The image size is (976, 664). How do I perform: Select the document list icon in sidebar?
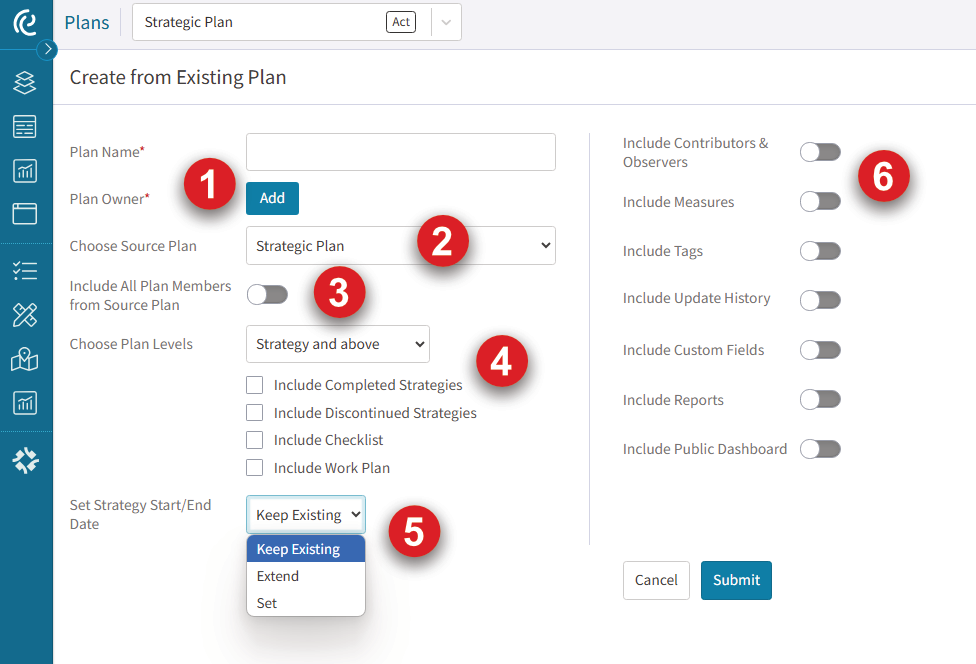[25, 126]
